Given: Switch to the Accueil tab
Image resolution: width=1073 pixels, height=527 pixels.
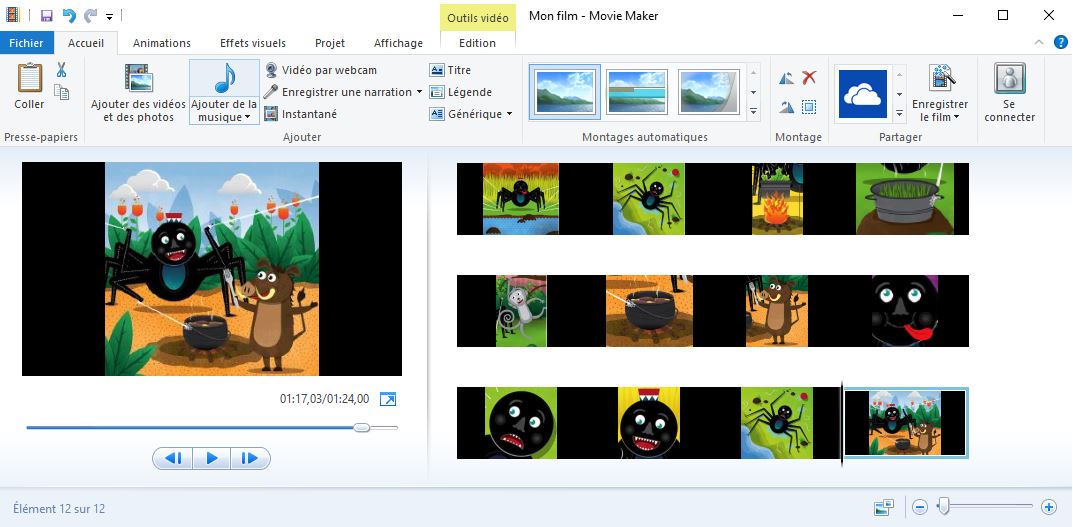Looking at the screenshot, I should [x=86, y=42].
